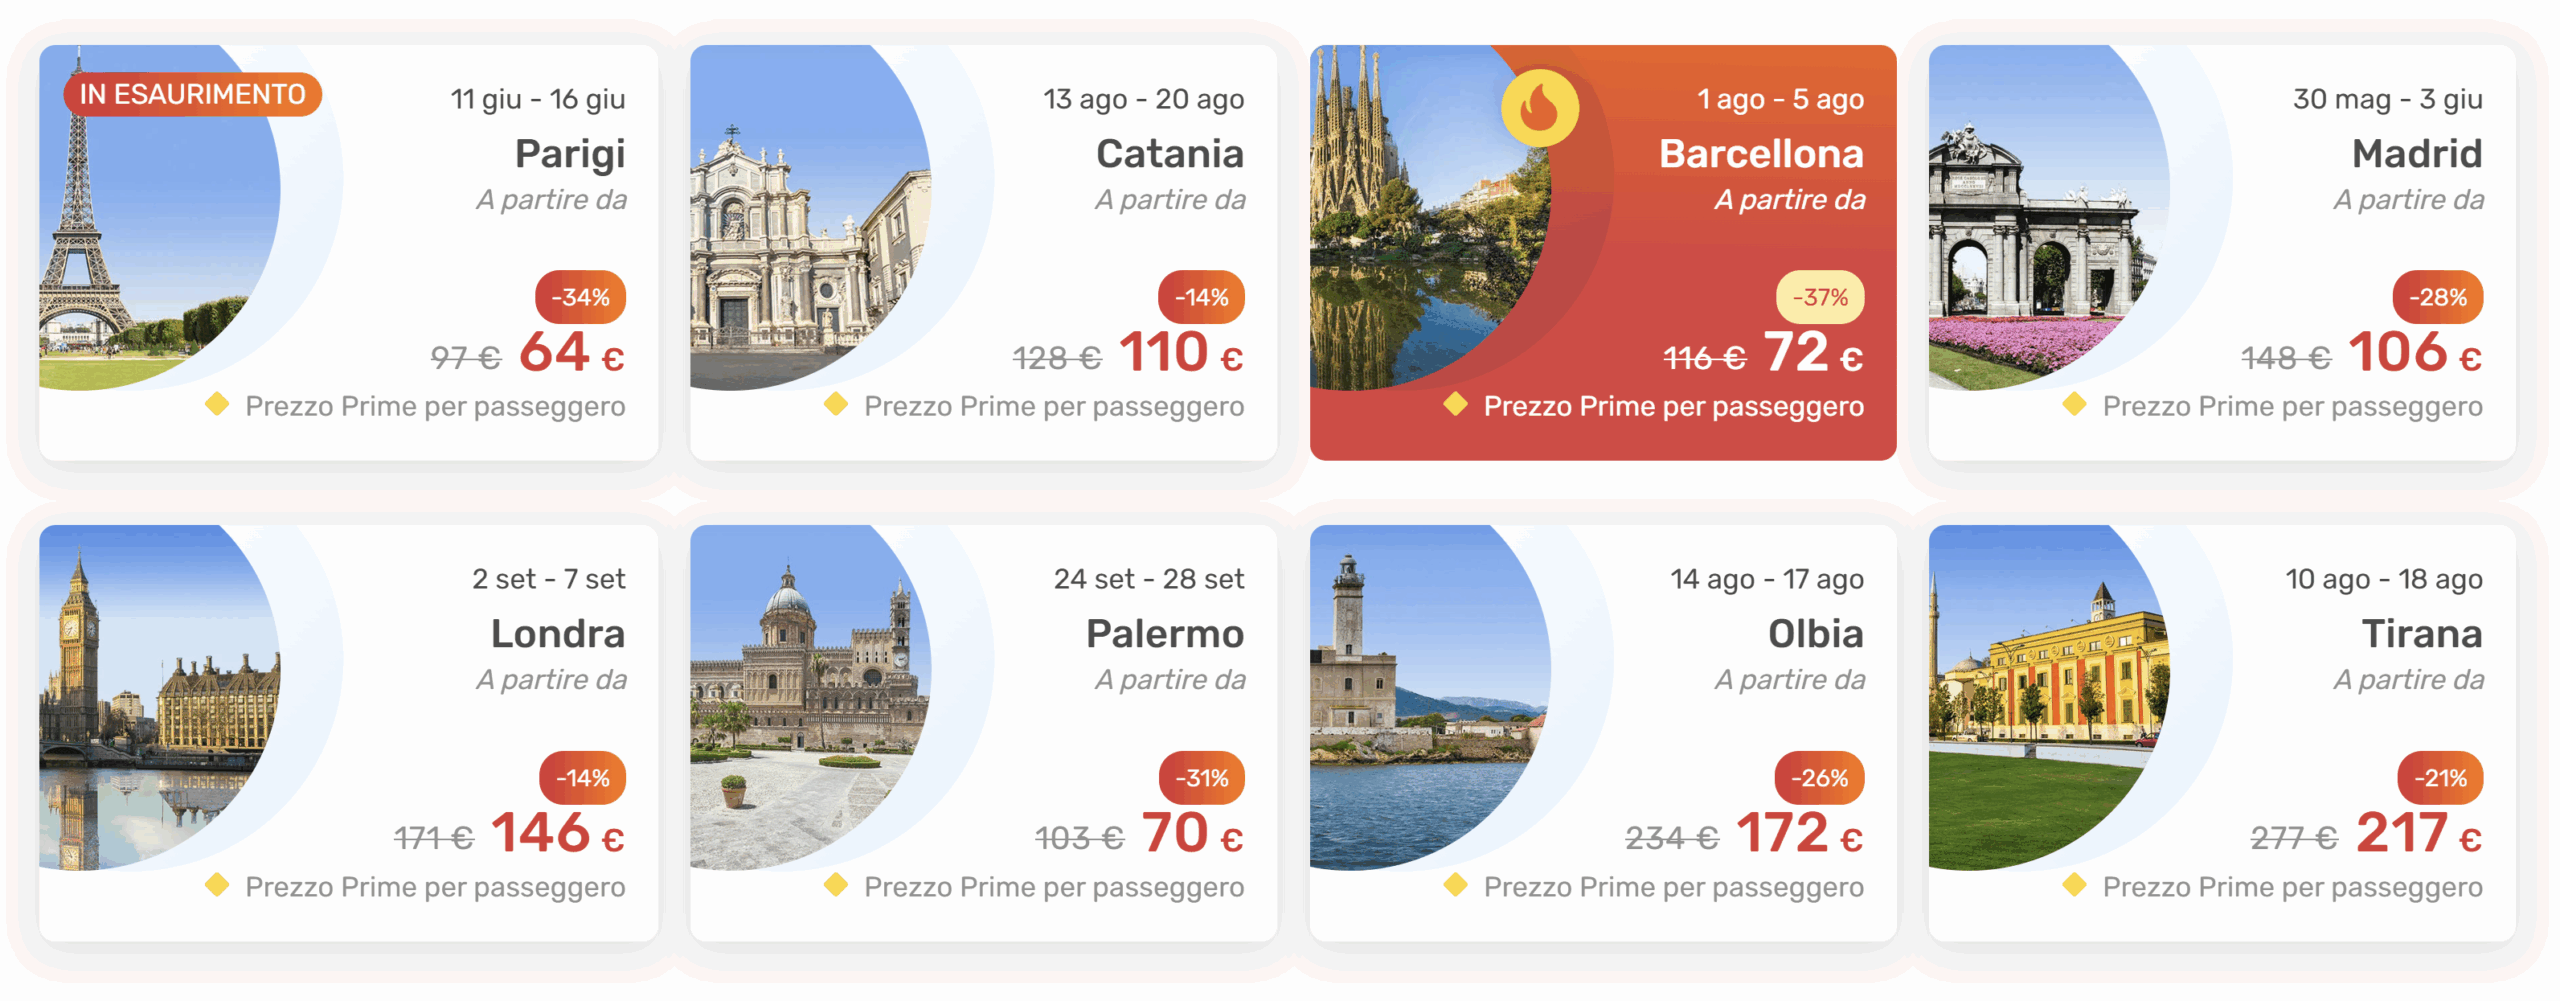2560x1001 pixels.
Task: Select the Tirana destination title
Action: (2421, 634)
